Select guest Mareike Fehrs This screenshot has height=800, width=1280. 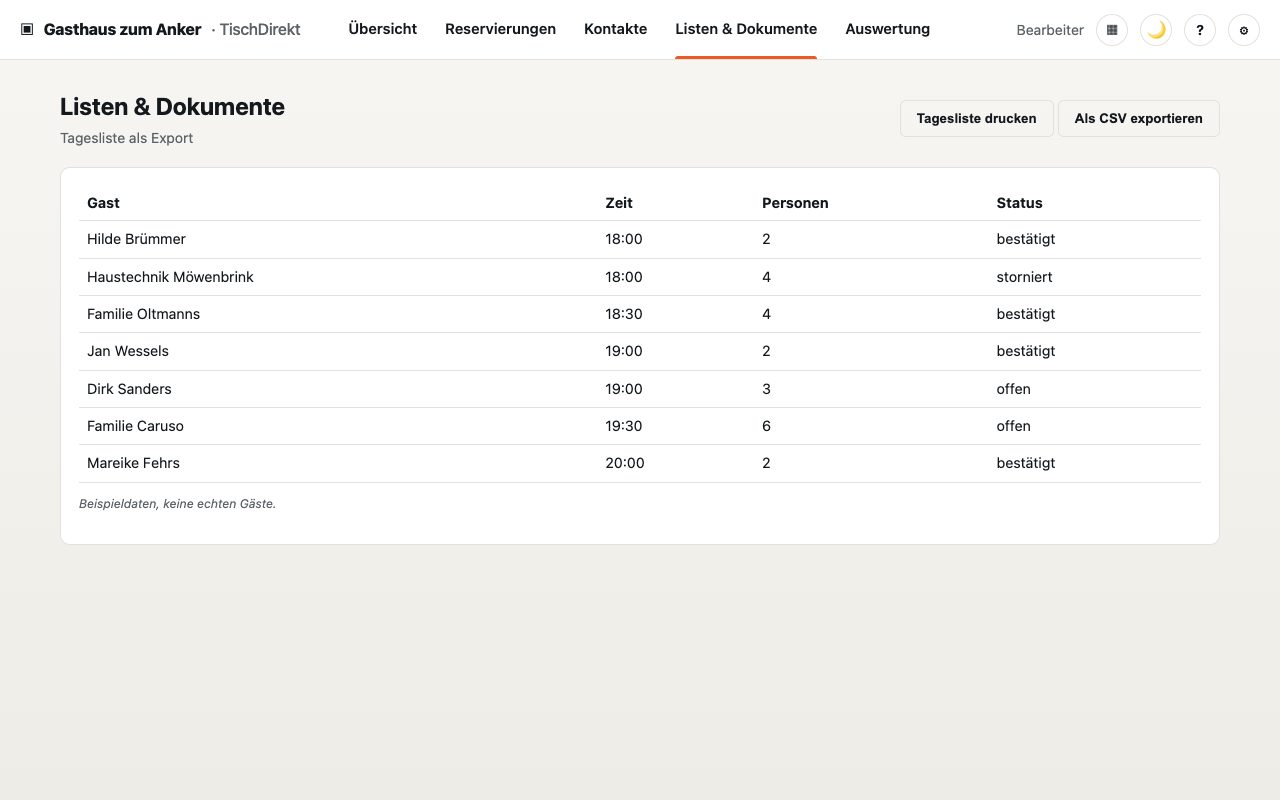pos(133,463)
